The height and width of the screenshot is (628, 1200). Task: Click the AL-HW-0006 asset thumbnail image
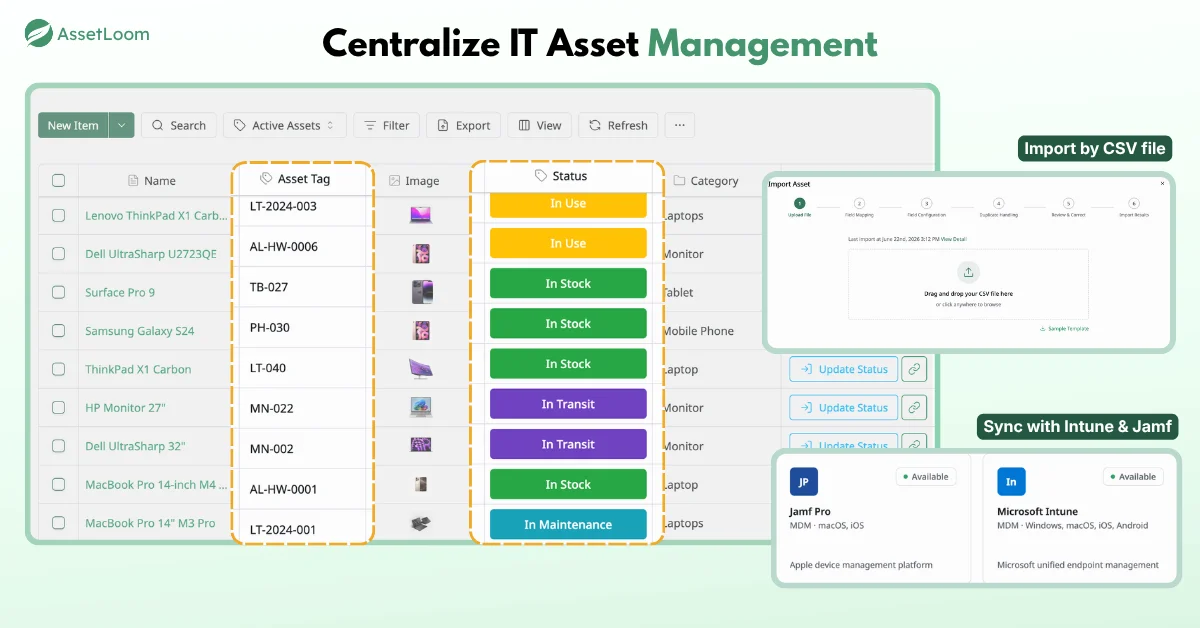coord(421,254)
